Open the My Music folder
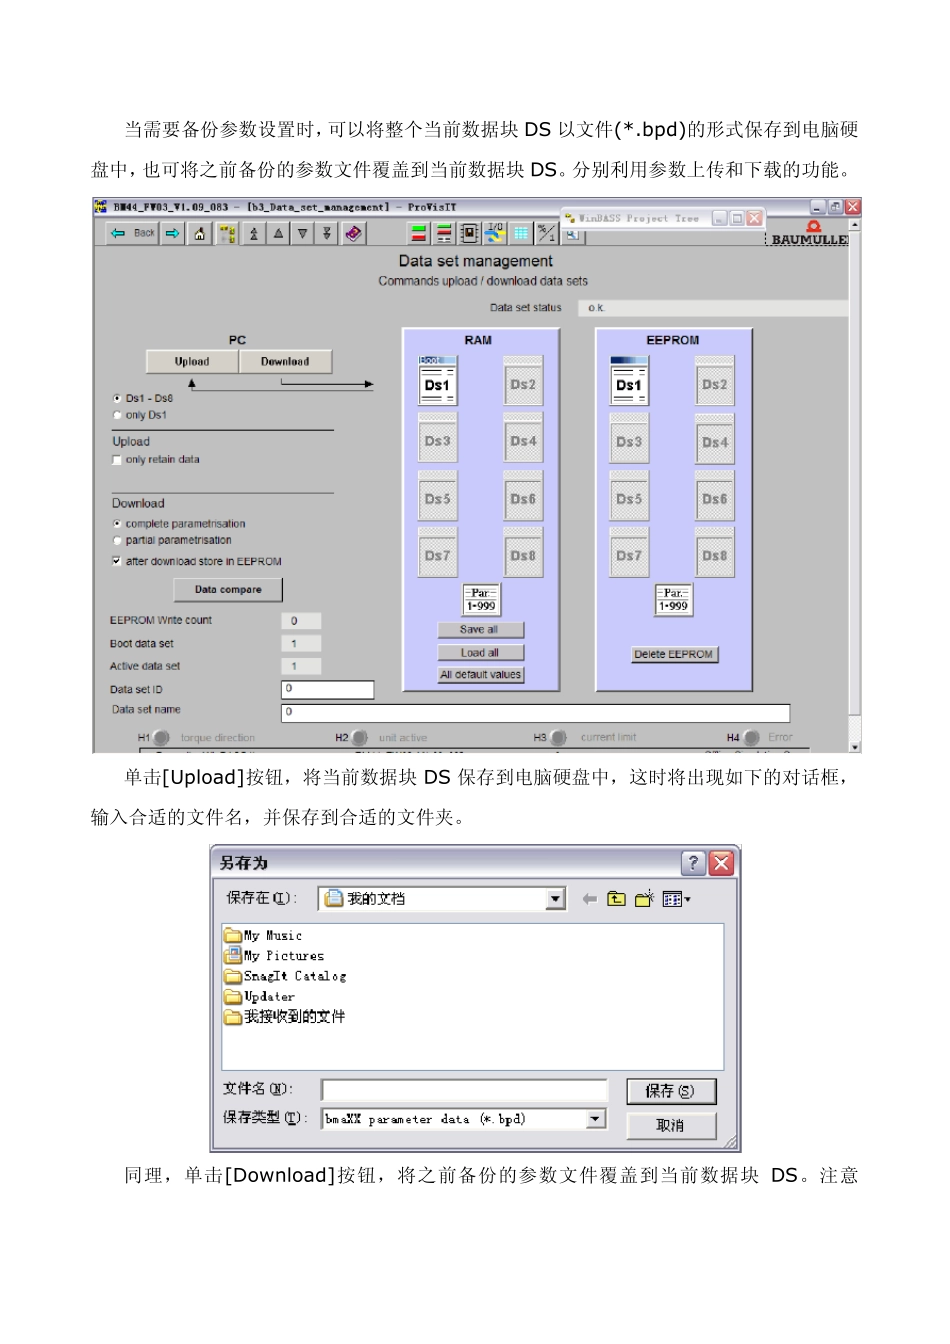The image size is (950, 1344). (x=264, y=936)
